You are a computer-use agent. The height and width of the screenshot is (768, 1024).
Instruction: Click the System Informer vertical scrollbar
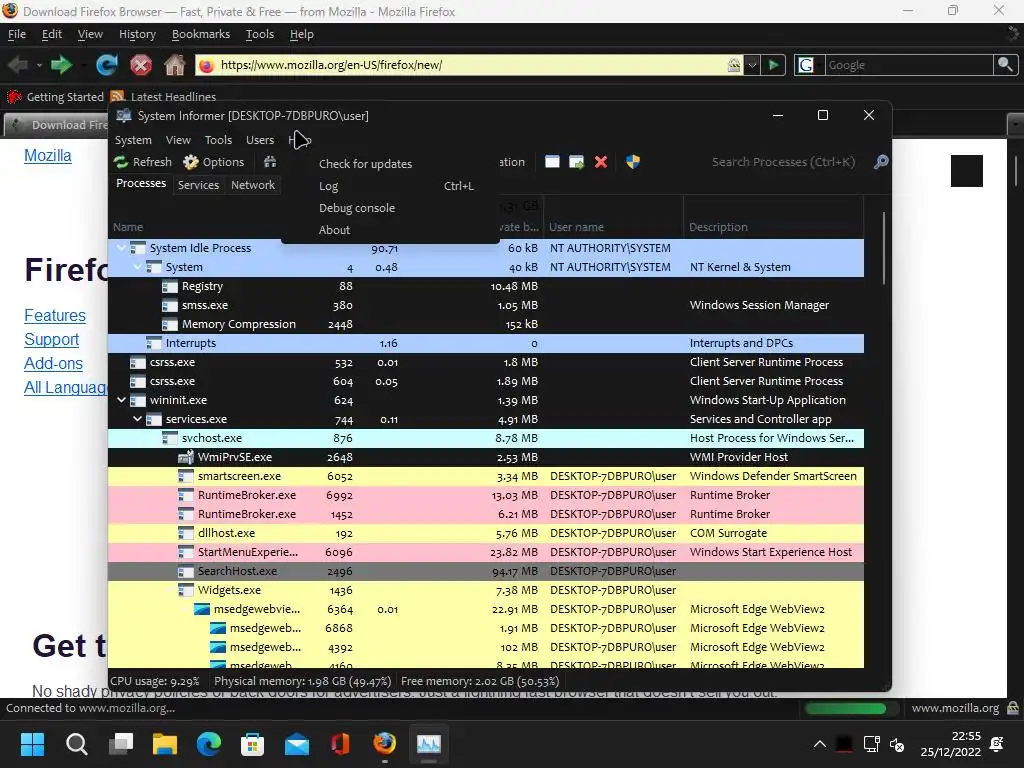(x=884, y=248)
